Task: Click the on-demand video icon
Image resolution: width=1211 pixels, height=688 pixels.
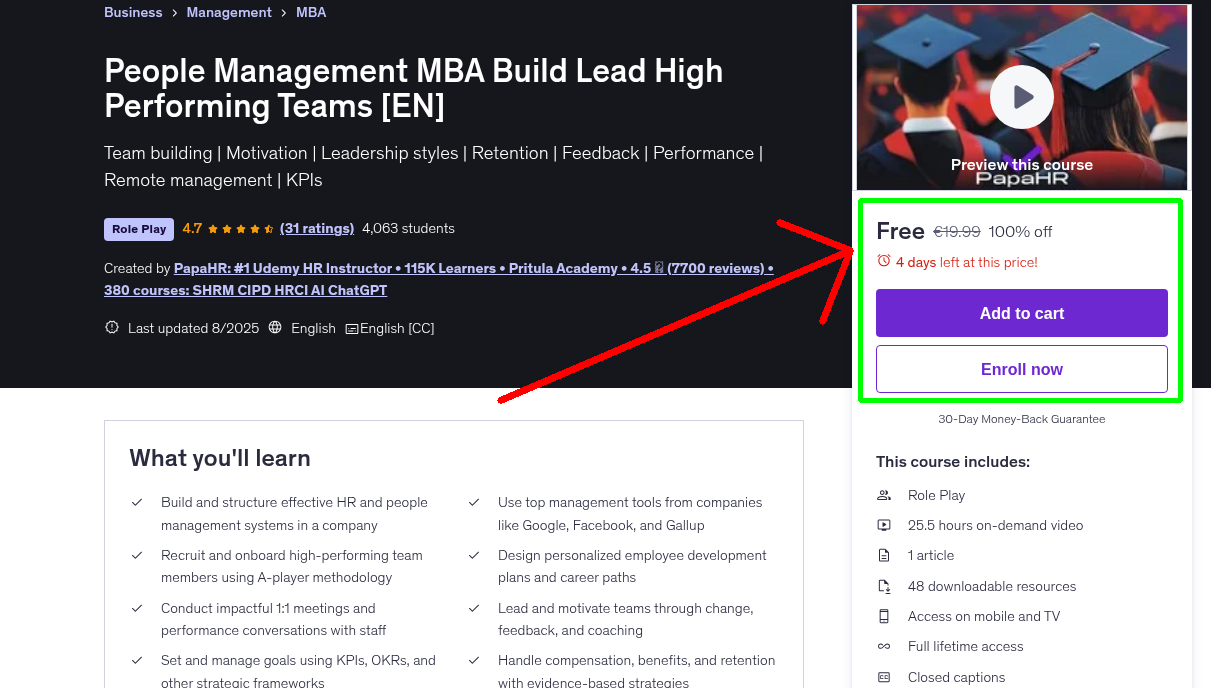Action: click(x=884, y=525)
